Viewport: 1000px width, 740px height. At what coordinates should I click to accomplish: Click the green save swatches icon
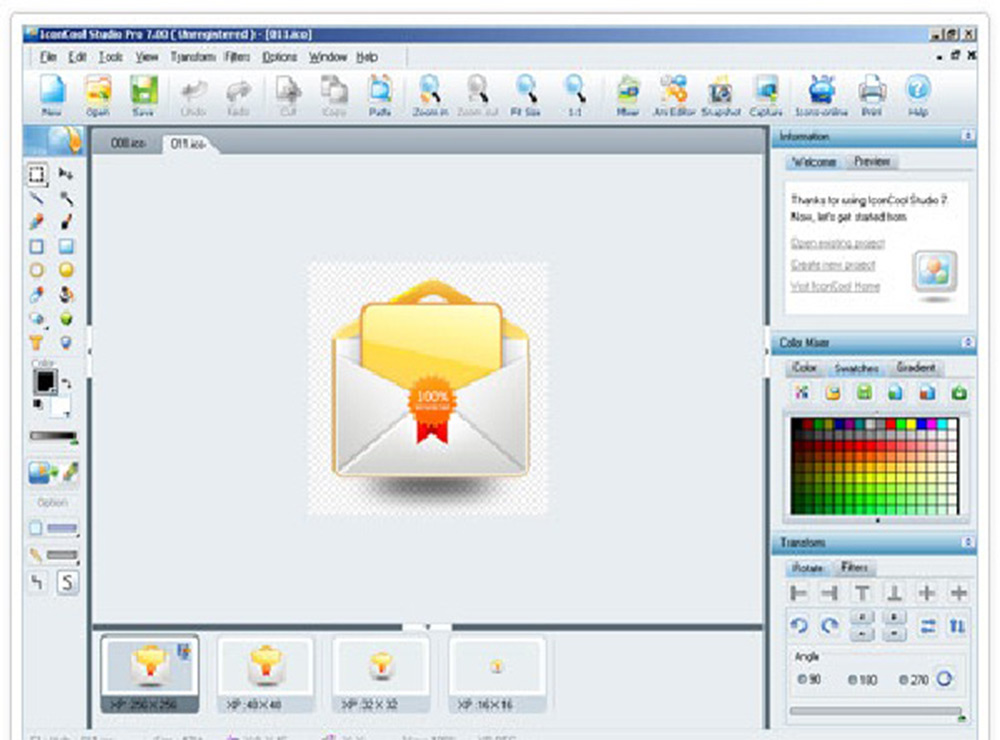click(864, 392)
